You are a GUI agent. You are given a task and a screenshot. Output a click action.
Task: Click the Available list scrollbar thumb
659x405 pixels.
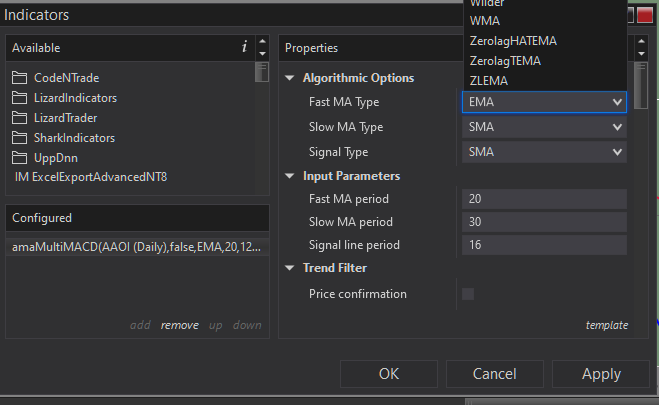[262, 72]
